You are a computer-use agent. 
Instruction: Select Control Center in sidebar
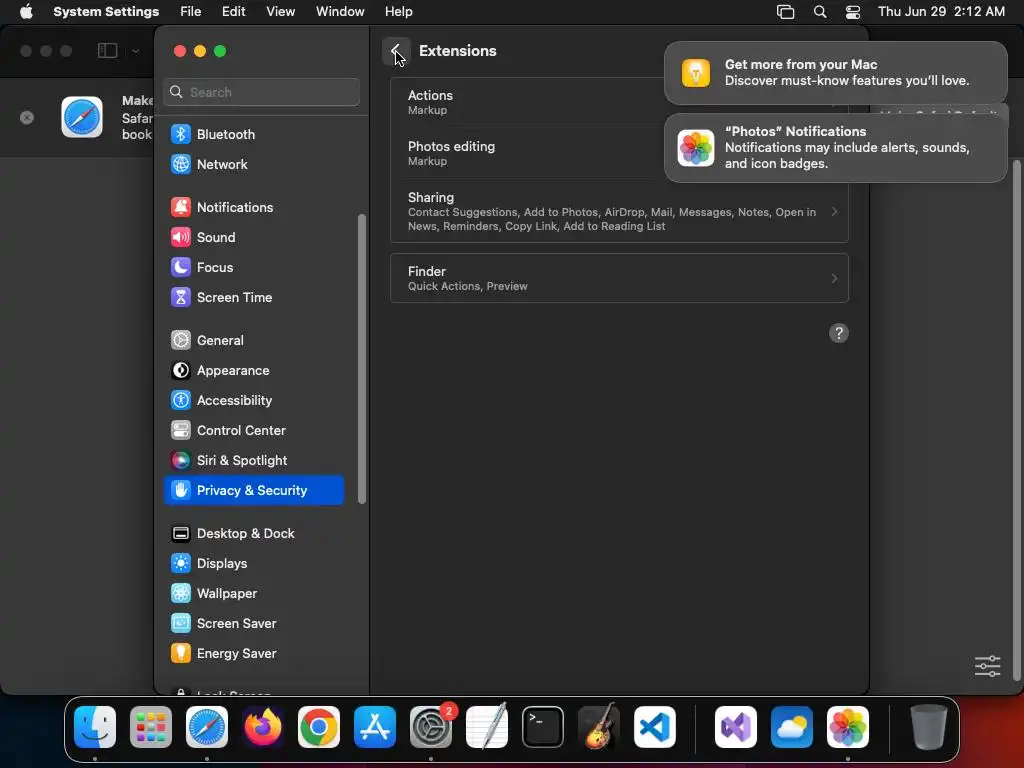pos(254,430)
